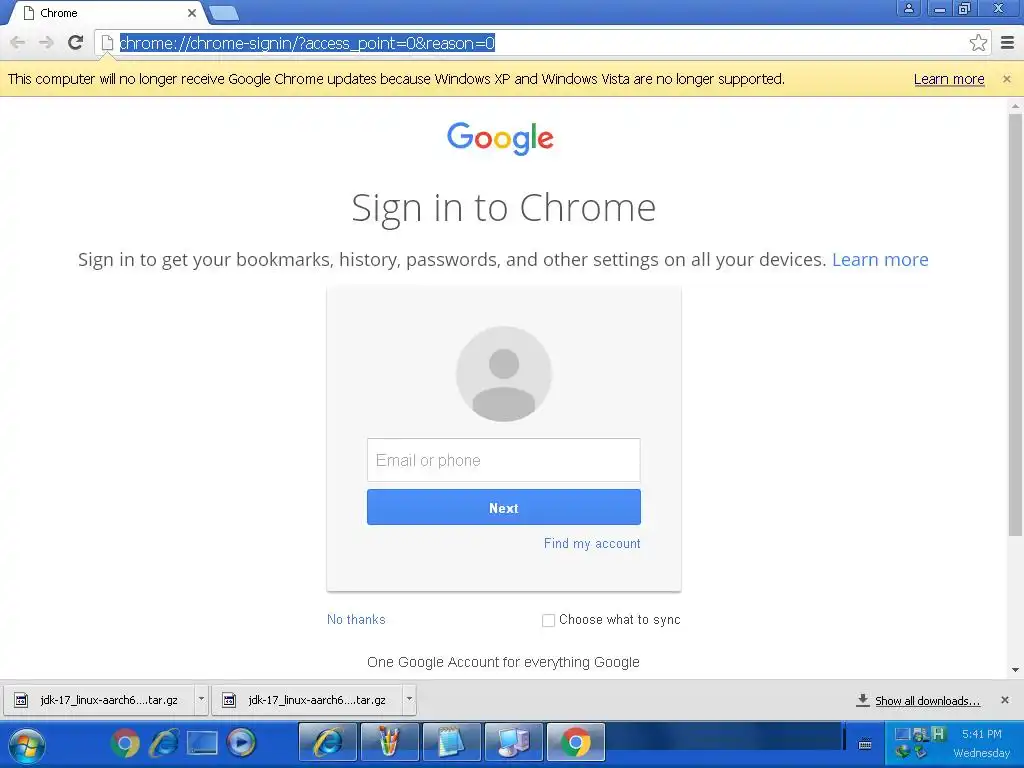1024x768 pixels.
Task: Reload the current page
Action: (75, 42)
